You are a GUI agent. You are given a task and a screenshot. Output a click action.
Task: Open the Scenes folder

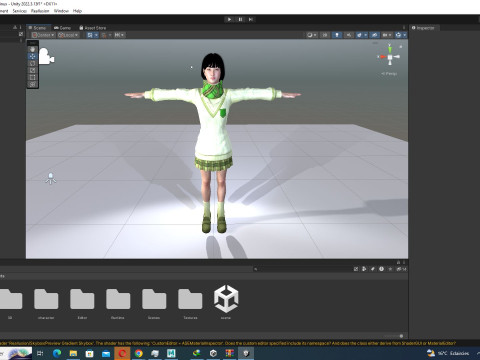[x=154, y=303]
